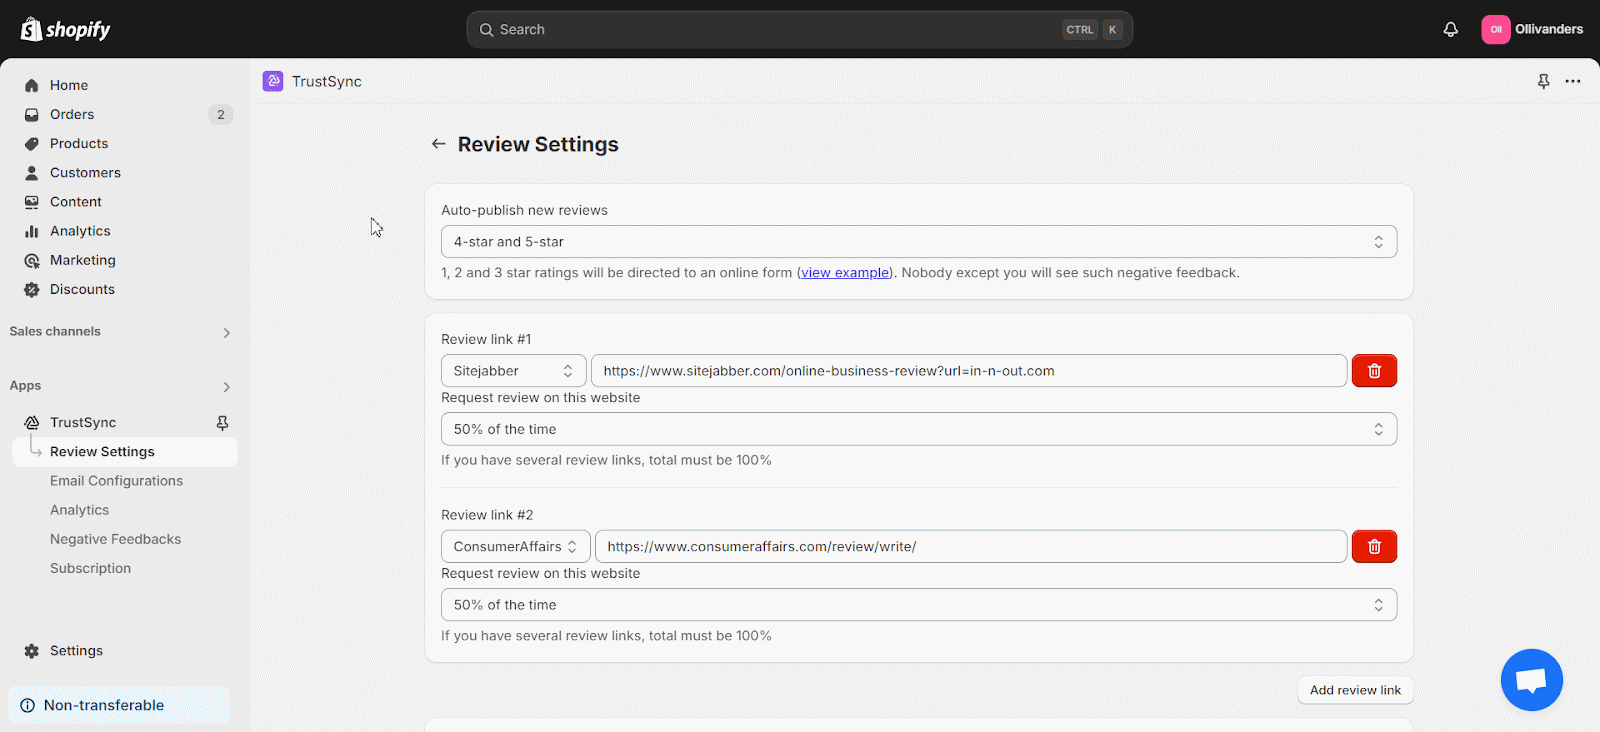Click the Sitejabber URL input field
This screenshot has height=732, width=1600.
point(969,371)
